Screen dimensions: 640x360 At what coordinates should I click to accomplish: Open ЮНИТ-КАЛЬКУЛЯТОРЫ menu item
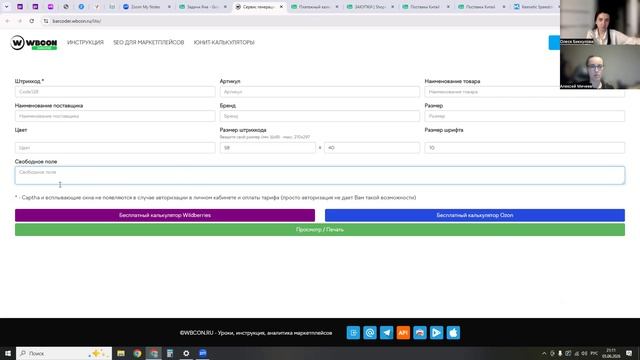coord(224,42)
